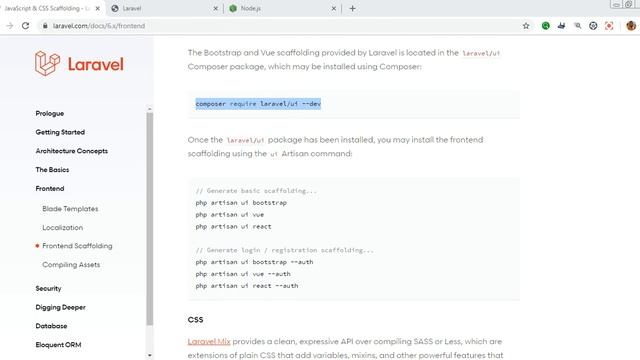The image size is (640, 360).
Task: Go to Frontend Scaffolding page
Action: [x=77, y=246]
